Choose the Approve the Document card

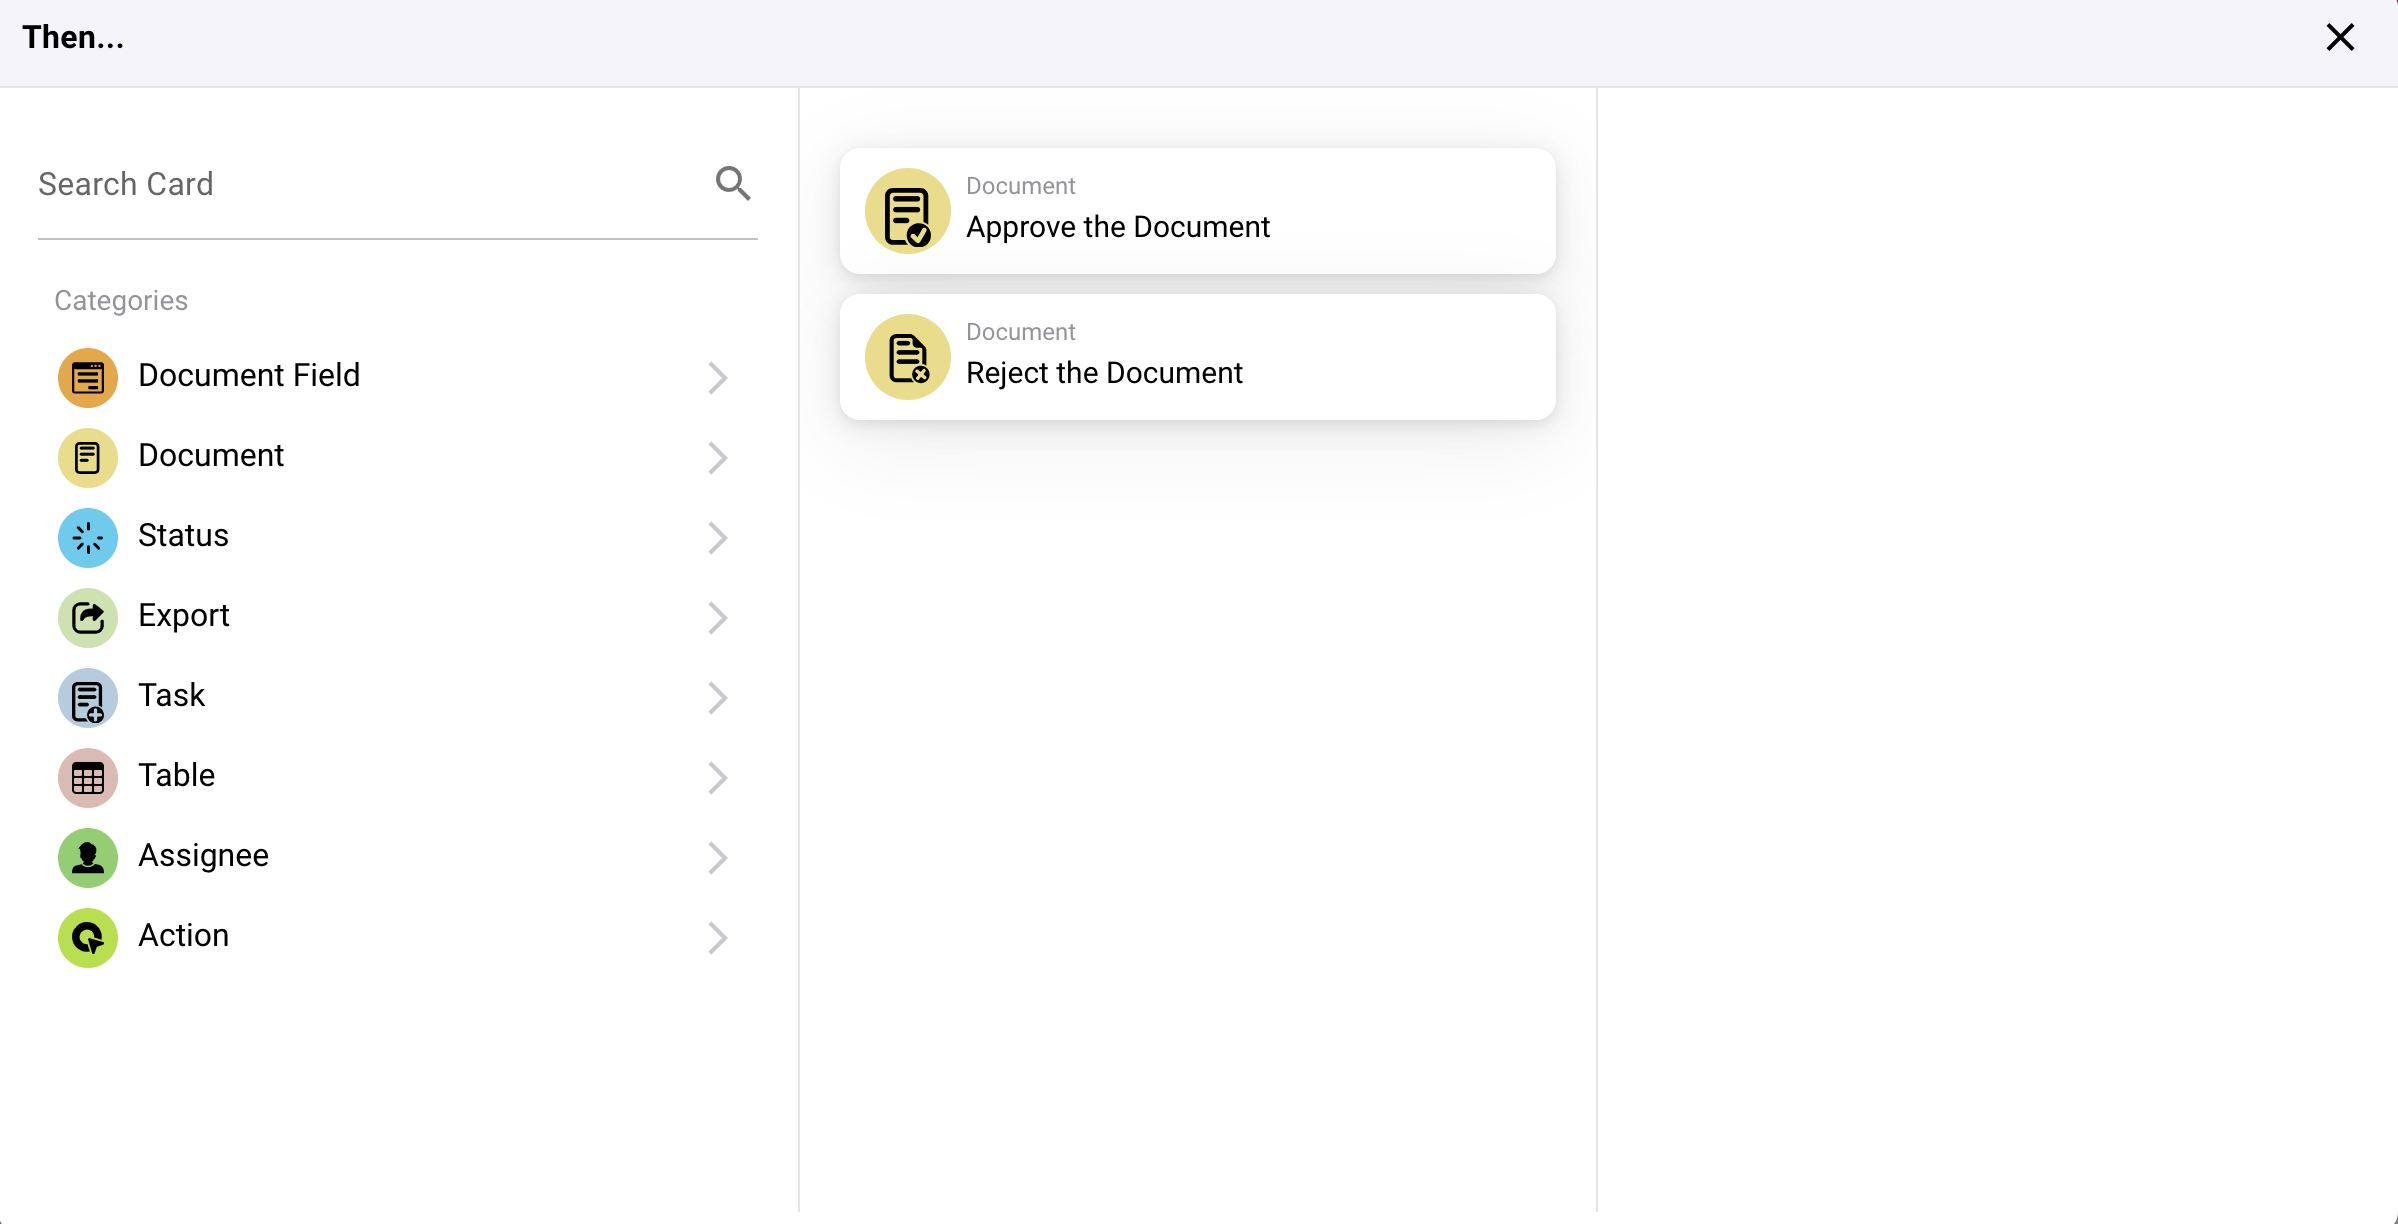click(1197, 211)
